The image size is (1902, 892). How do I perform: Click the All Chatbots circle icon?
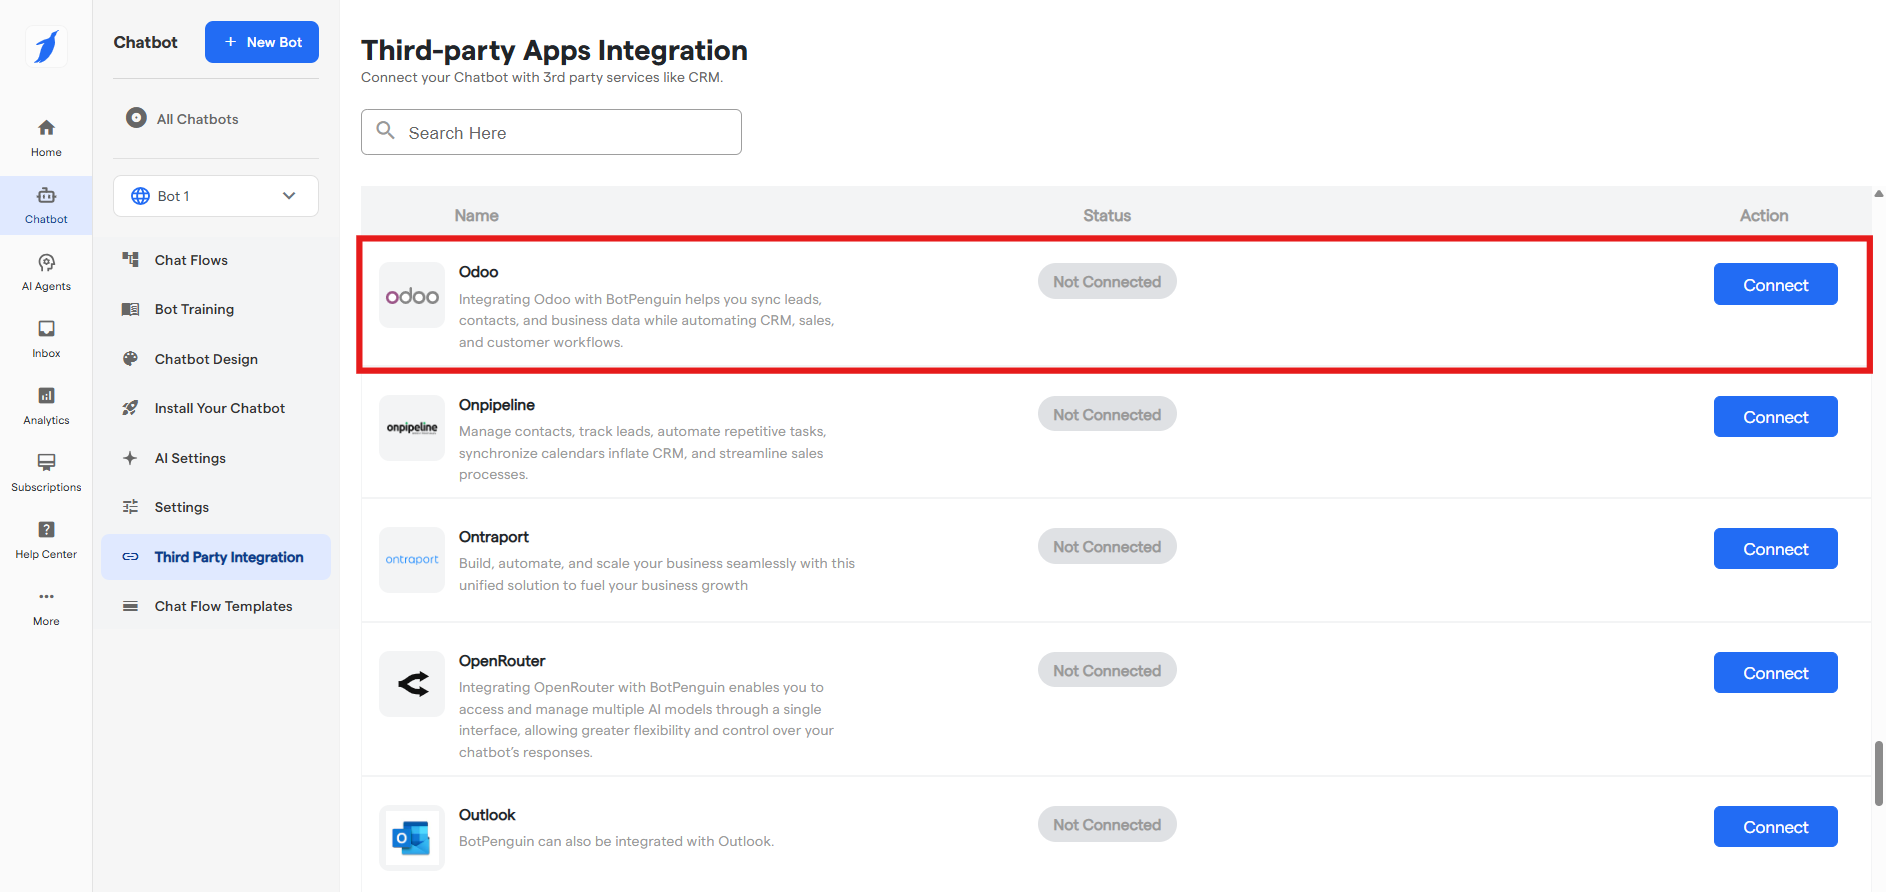point(136,118)
